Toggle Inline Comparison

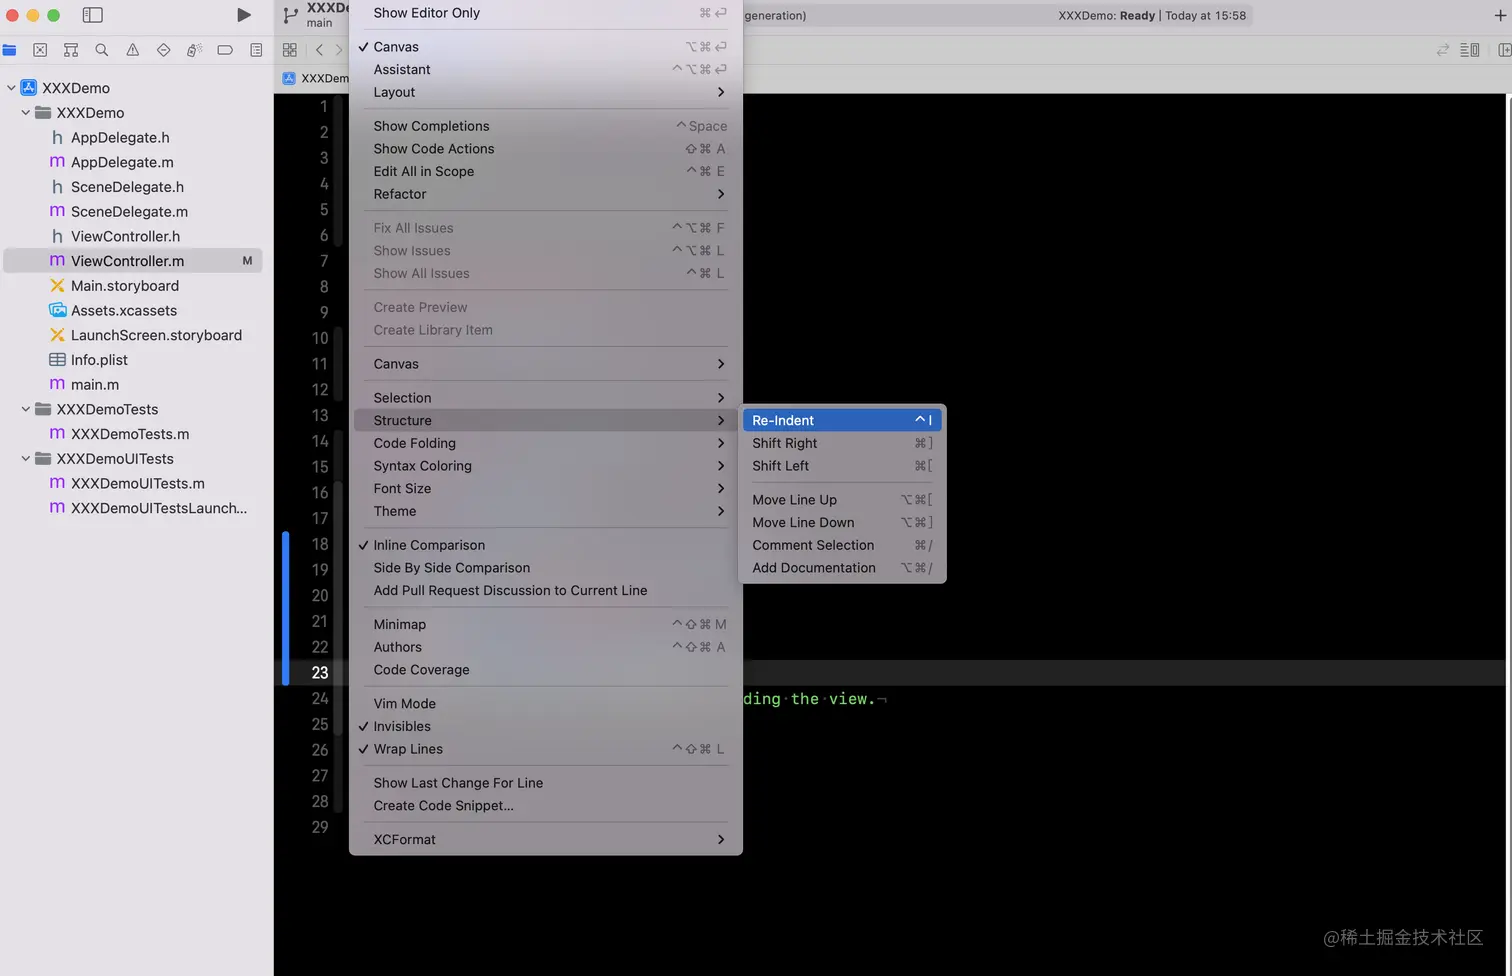[x=545, y=545]
